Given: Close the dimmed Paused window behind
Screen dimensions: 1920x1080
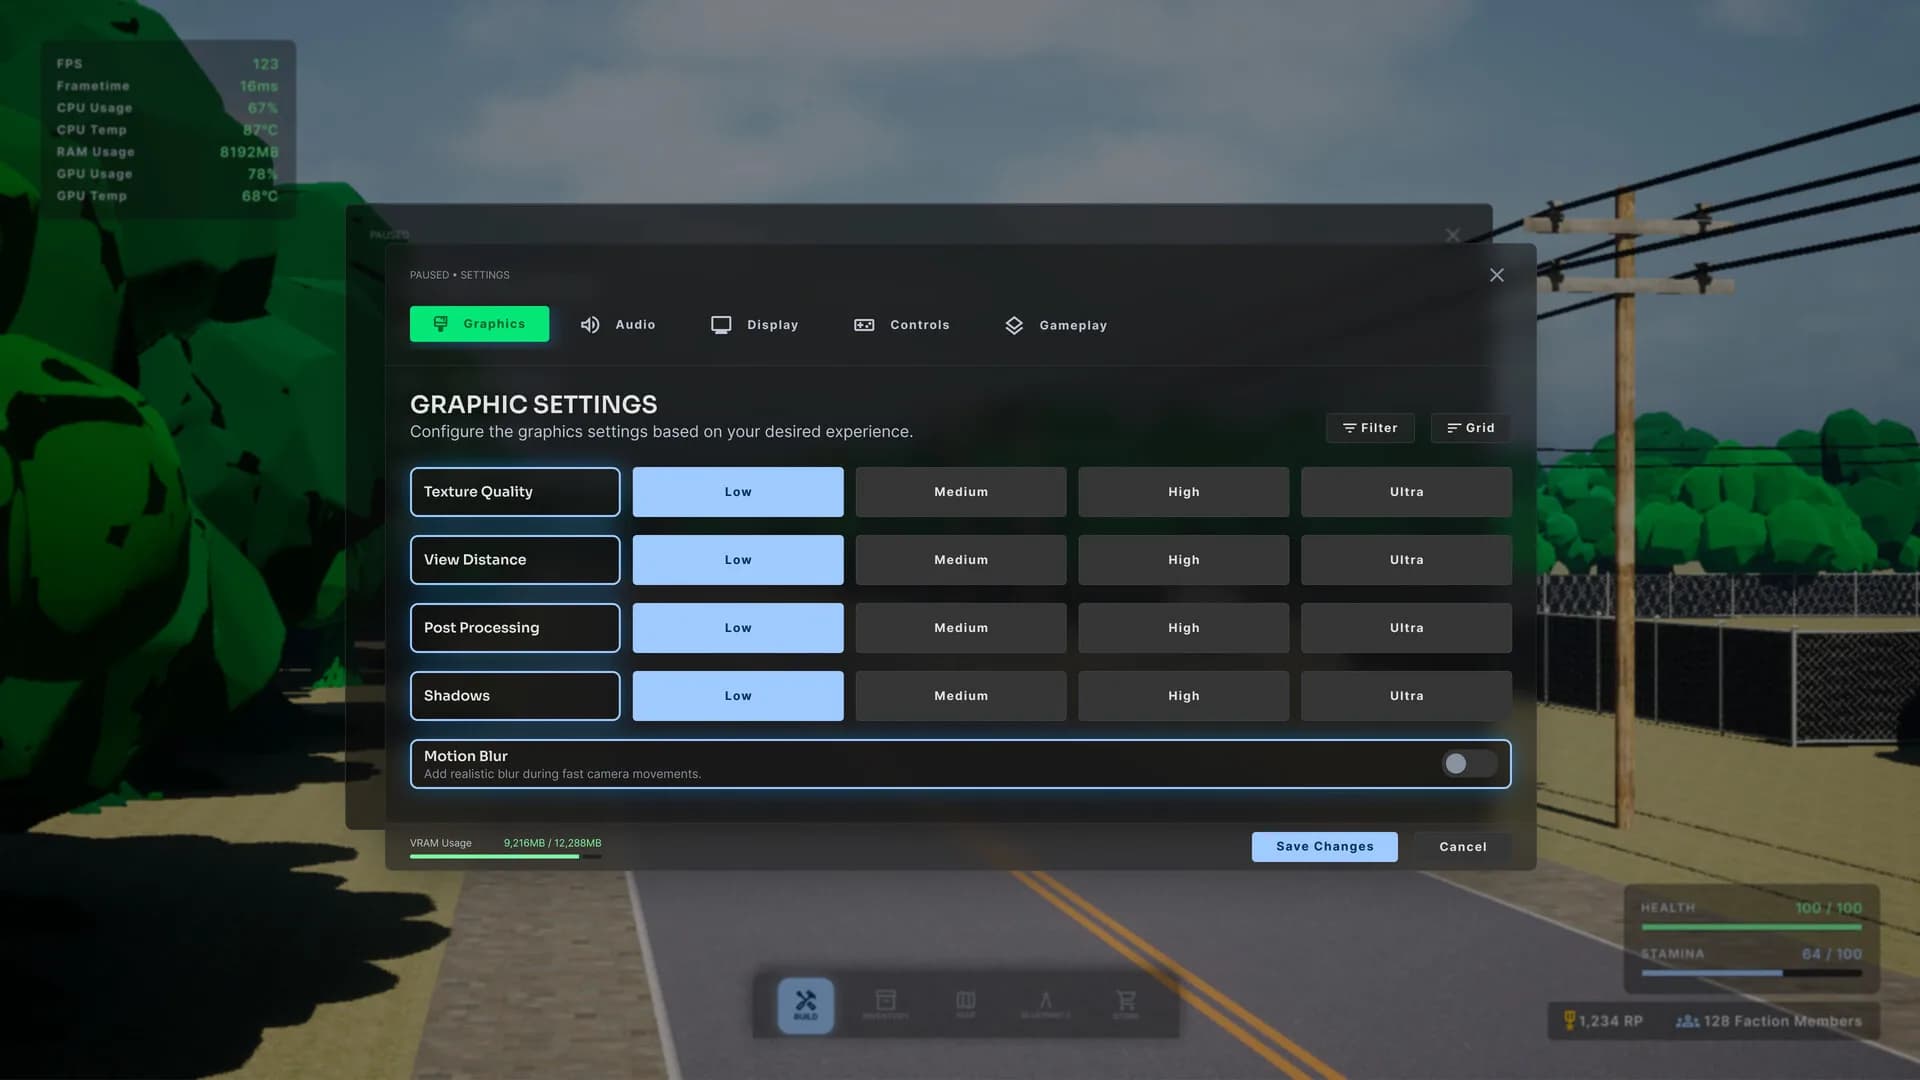Looking at the screenshot, I should pyautogui.click(x=1453, y=235).
